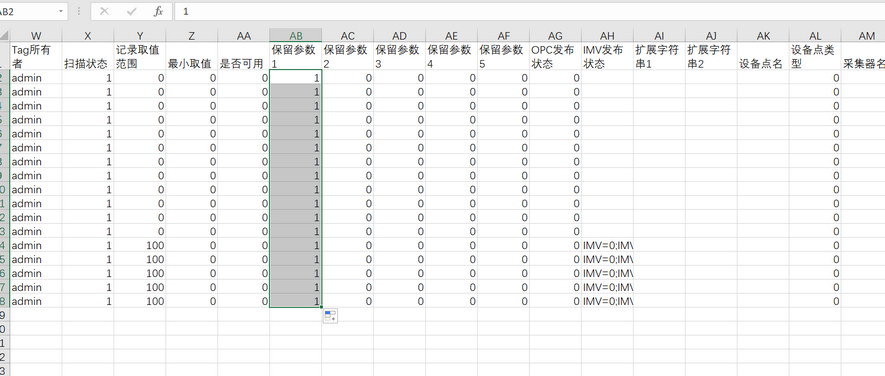The image size is (885, 376).
Task: Open the Name Box dropdown arrow
Action: pos(60,11)
